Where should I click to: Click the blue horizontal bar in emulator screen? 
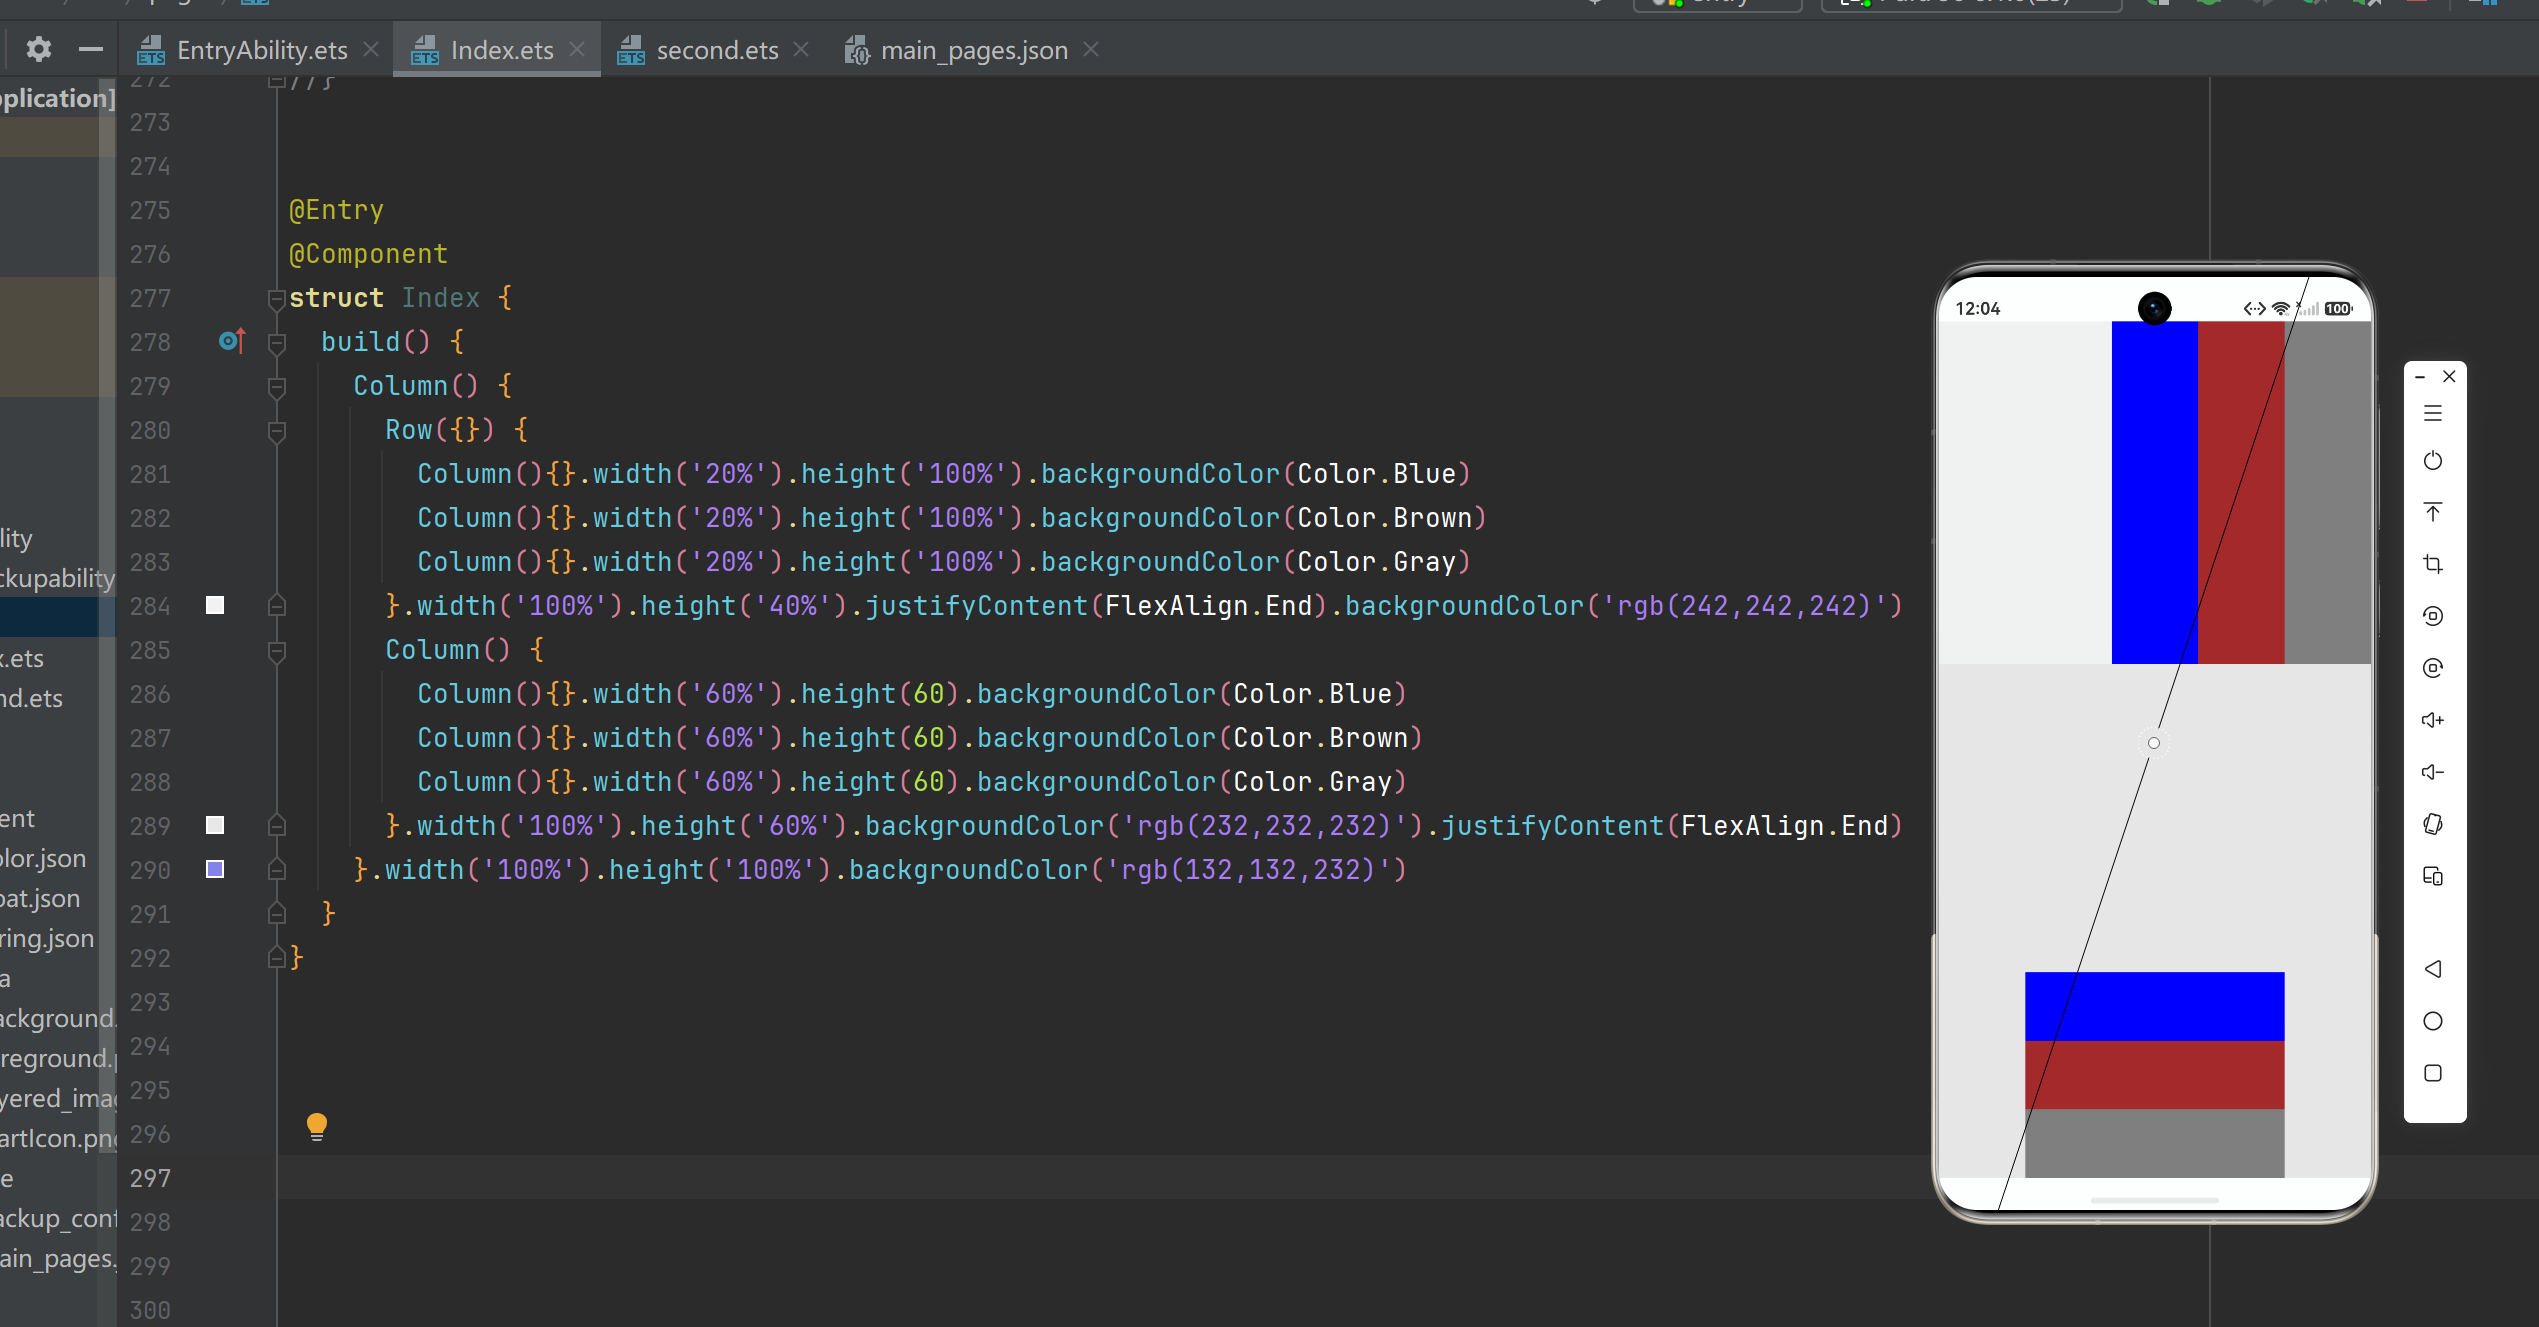click(x=2154, y=1006)
